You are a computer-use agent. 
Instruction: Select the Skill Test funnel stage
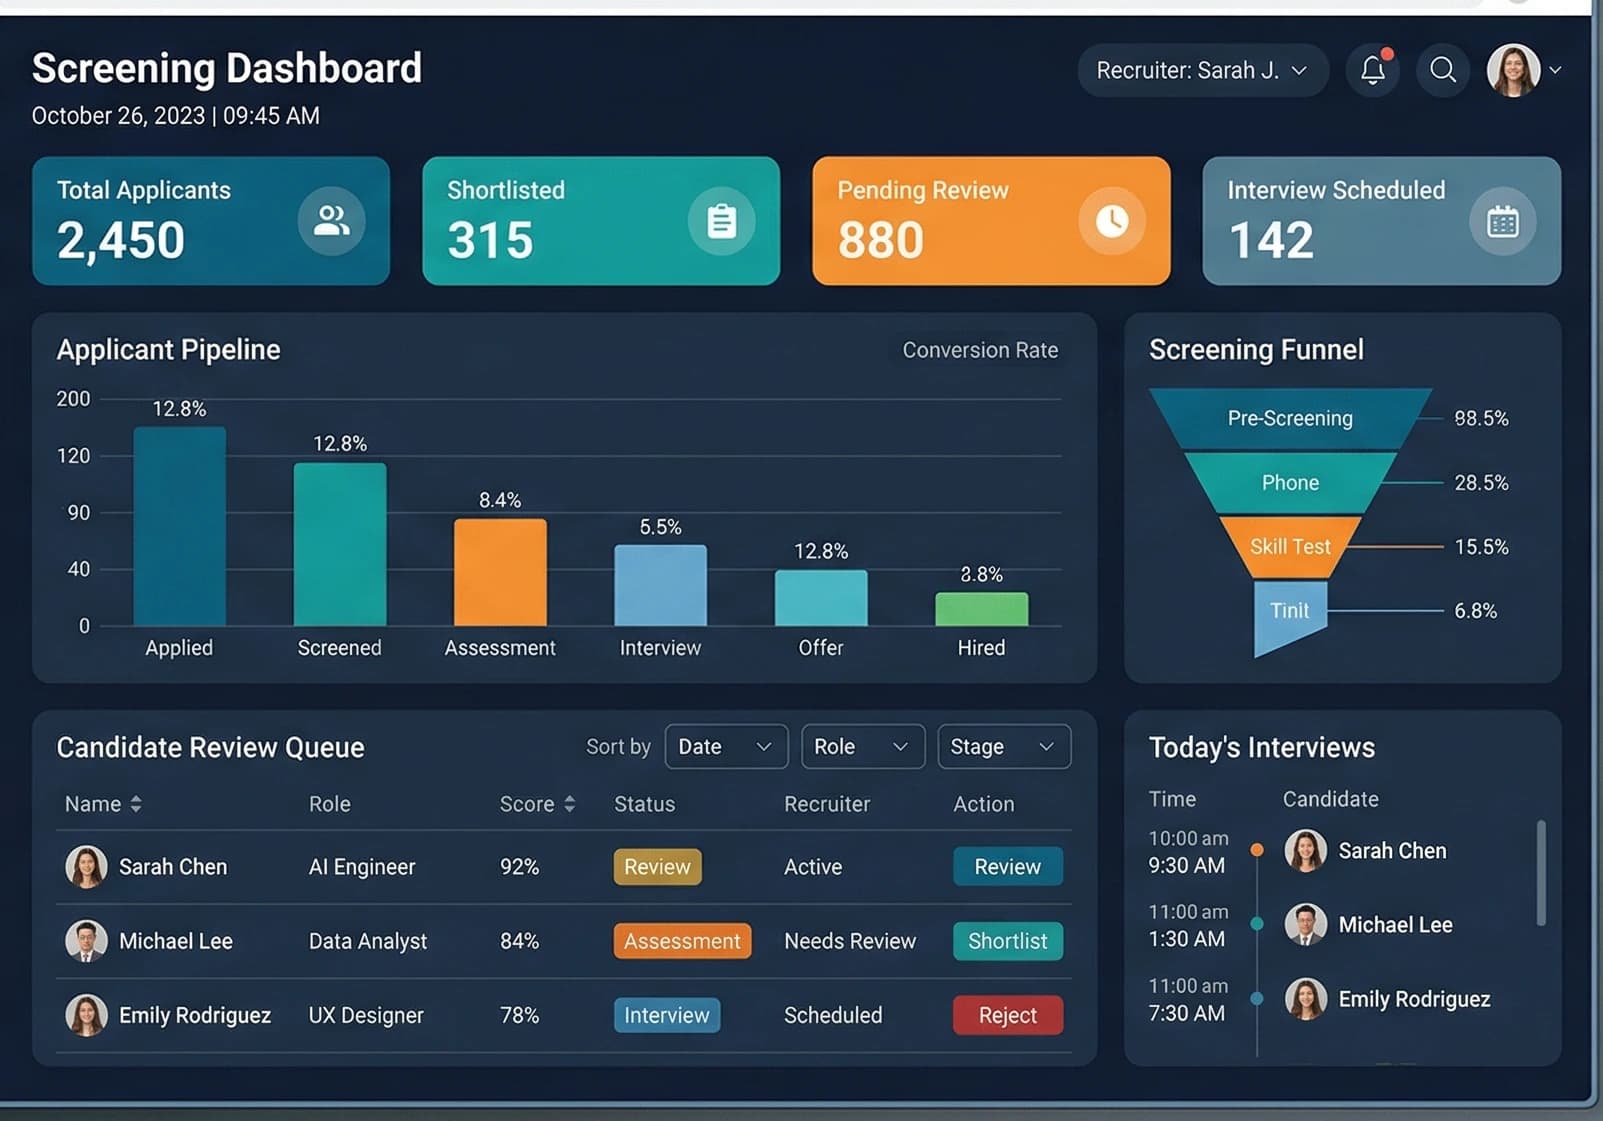pos(1289,547)
